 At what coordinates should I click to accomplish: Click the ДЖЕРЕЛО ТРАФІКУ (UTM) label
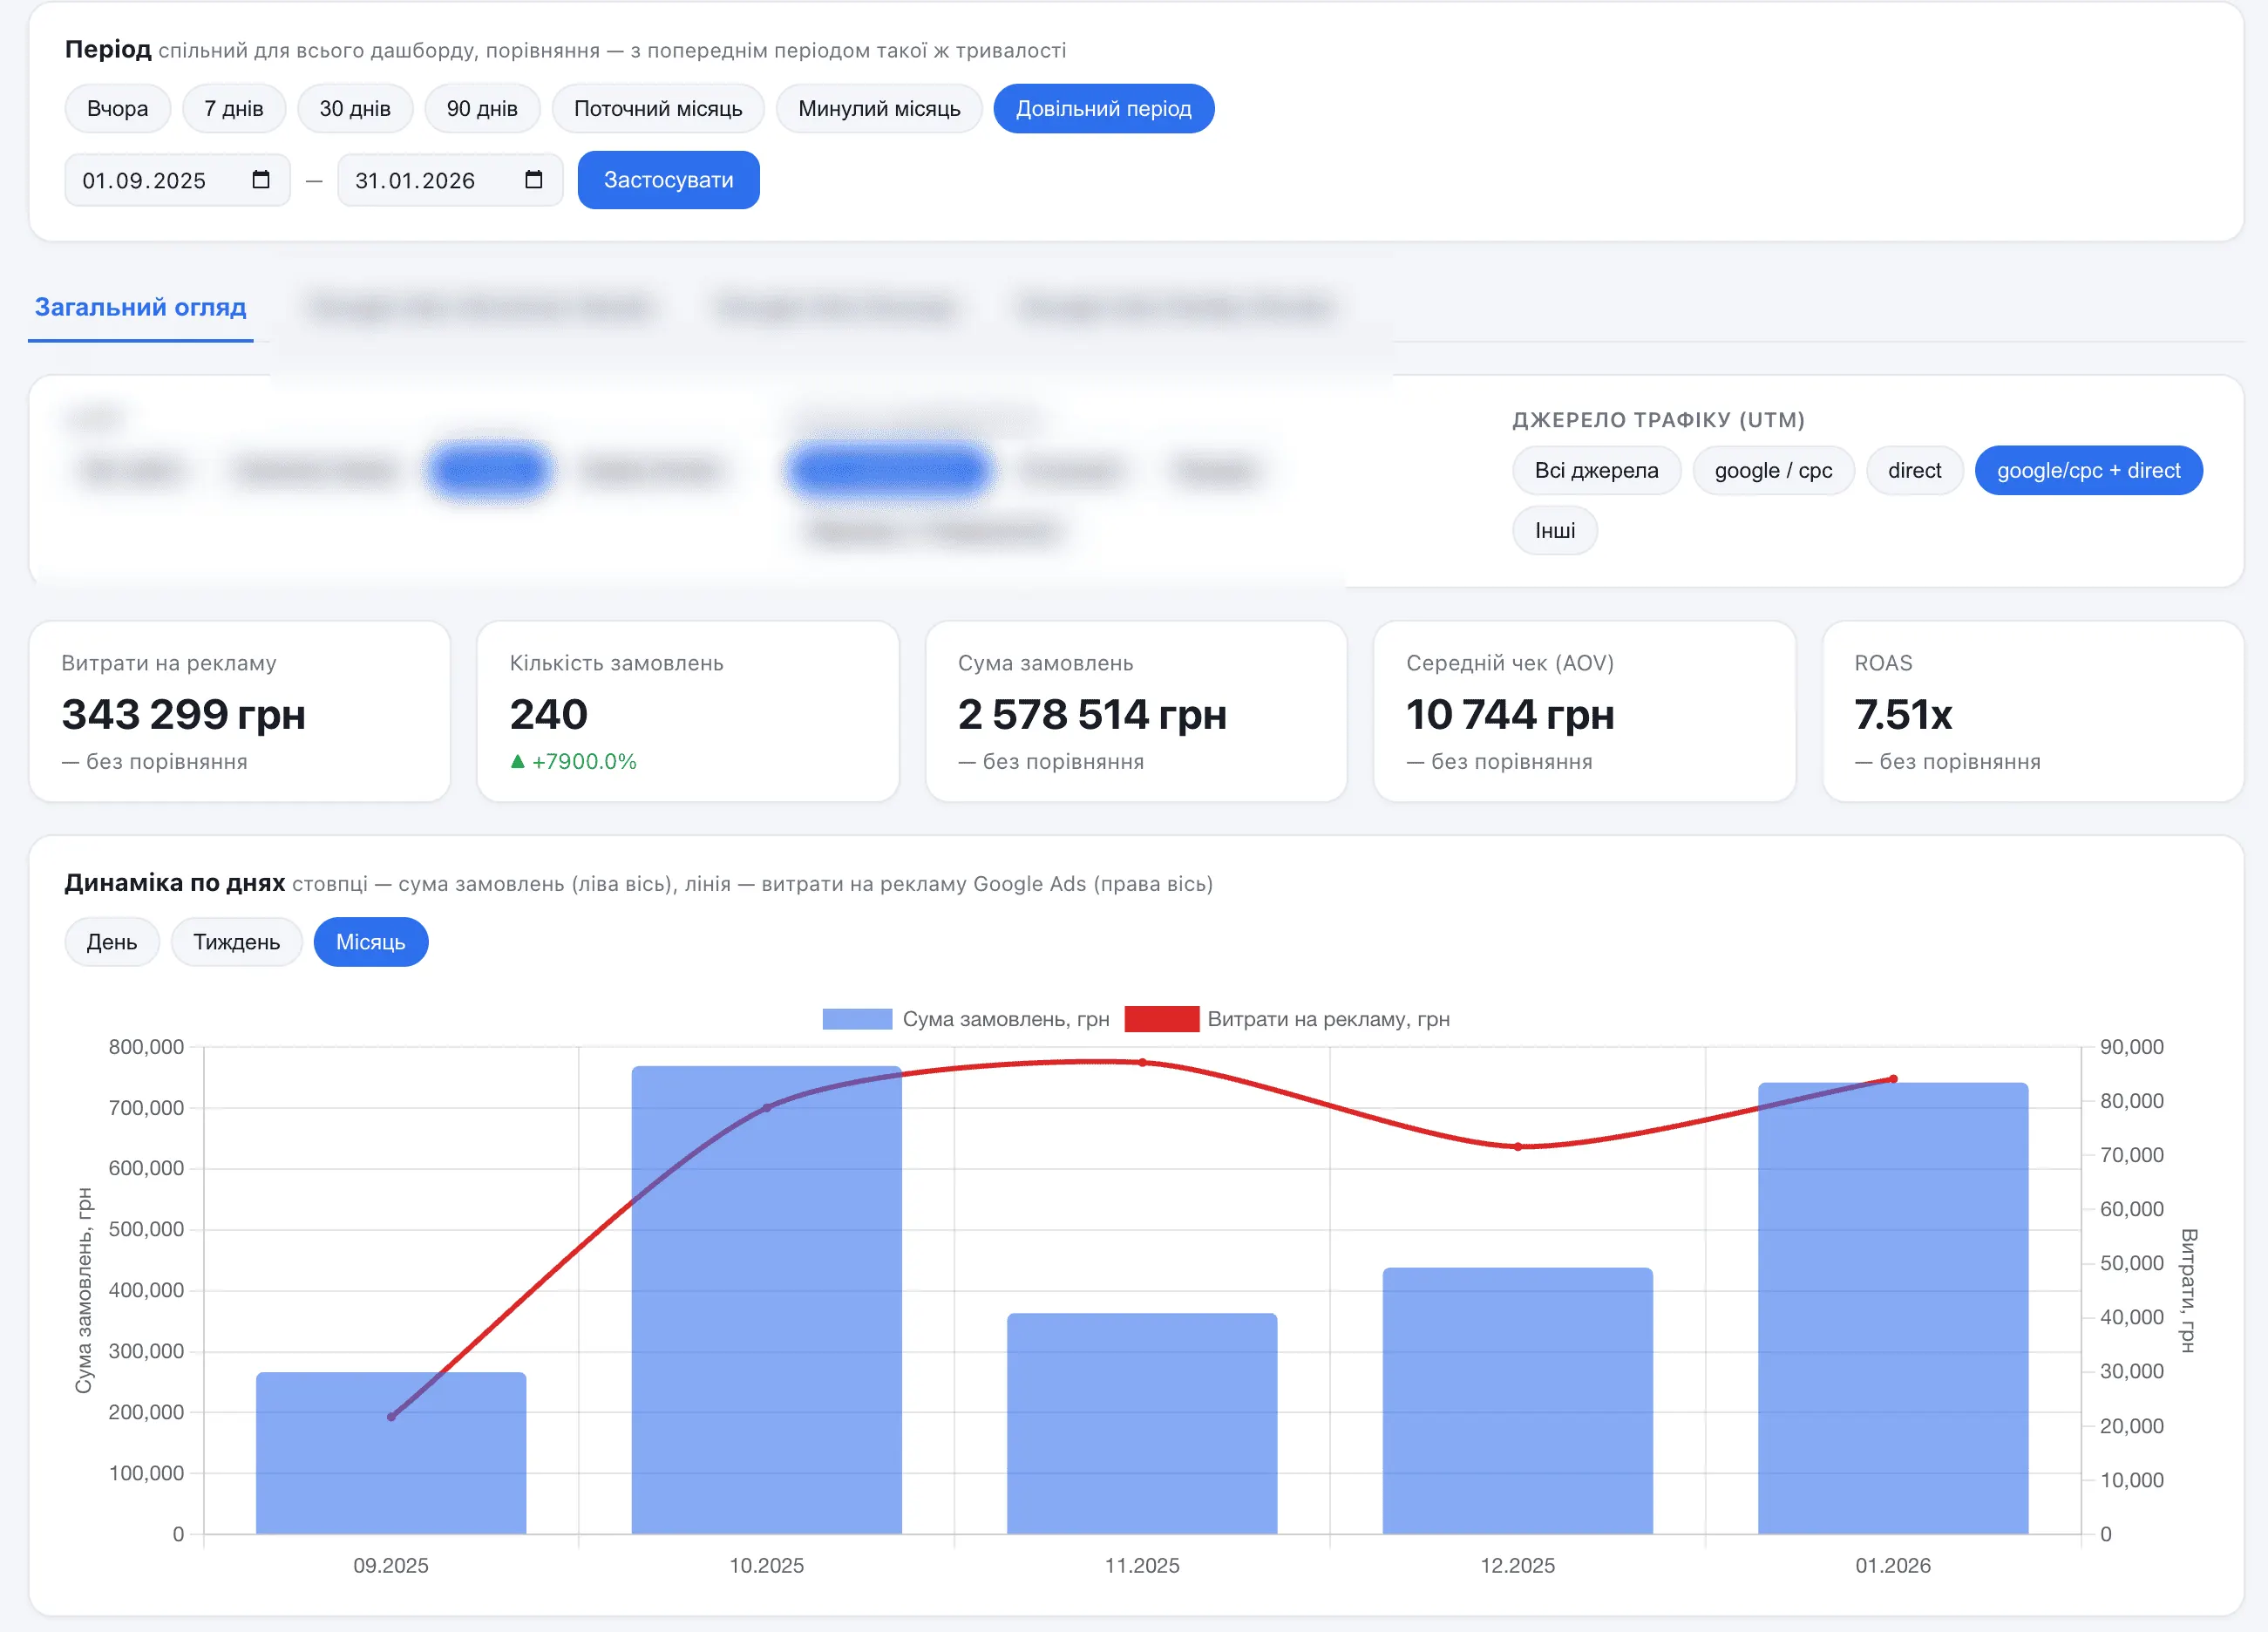1658,420
